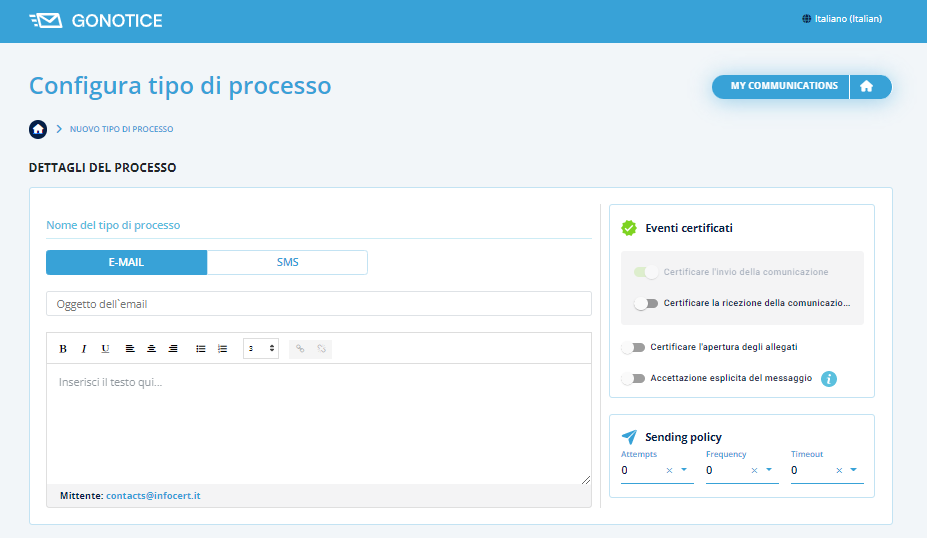Center-align the email text
The image size is (927, 538).
point(151,349)
